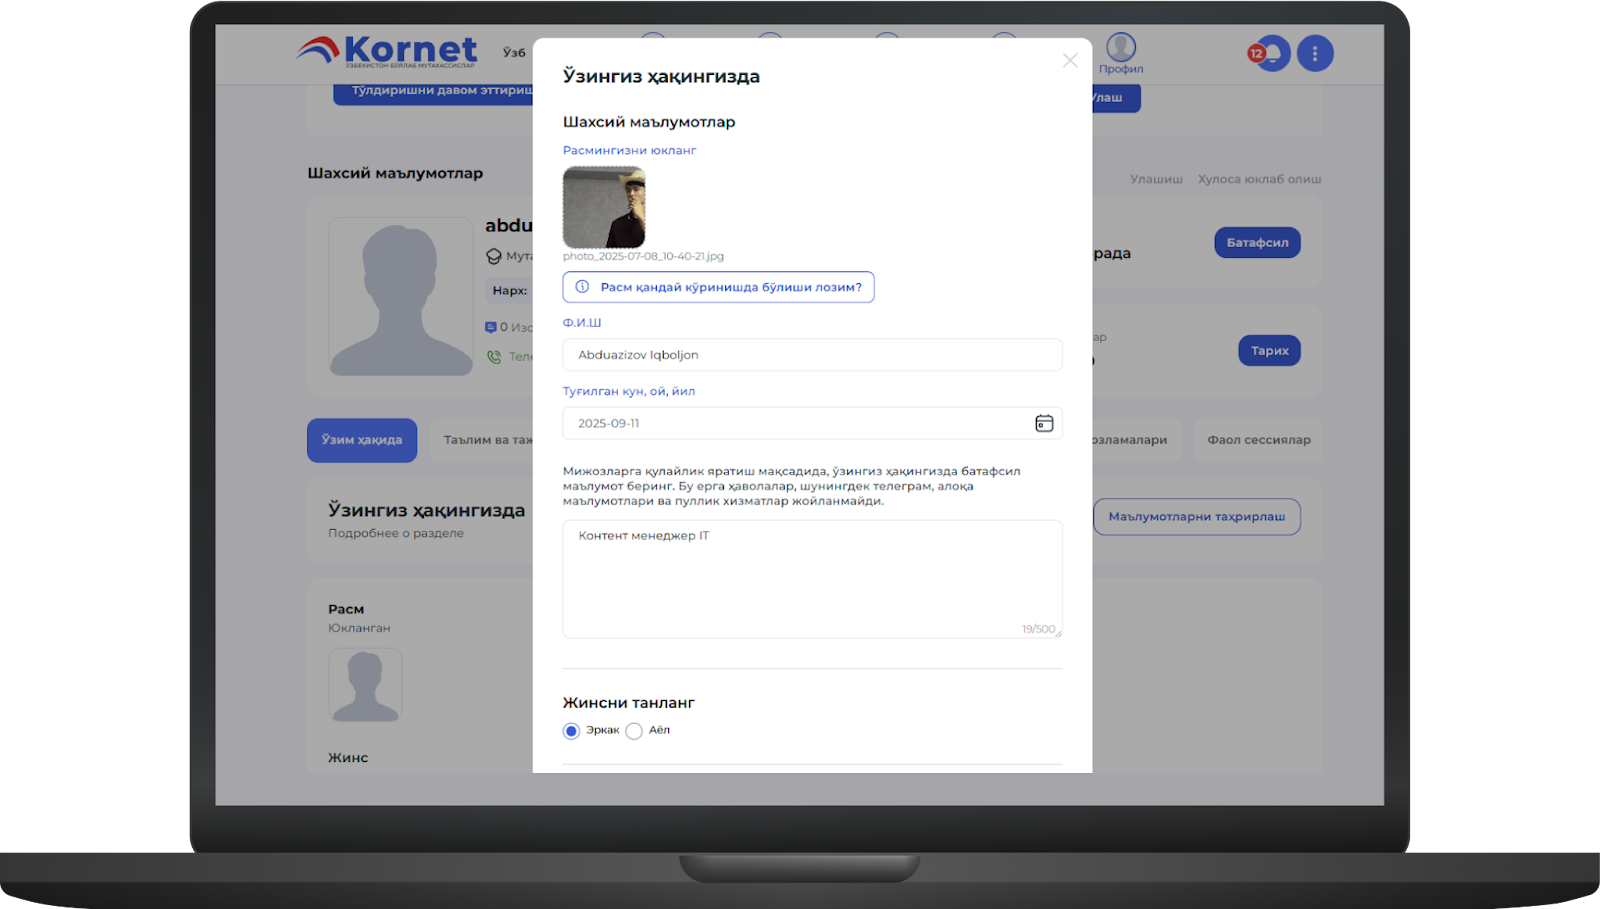The width and height of the screenshot is (1600, 909).
Task: Click the Тарих button
Action: point(1269,351)
